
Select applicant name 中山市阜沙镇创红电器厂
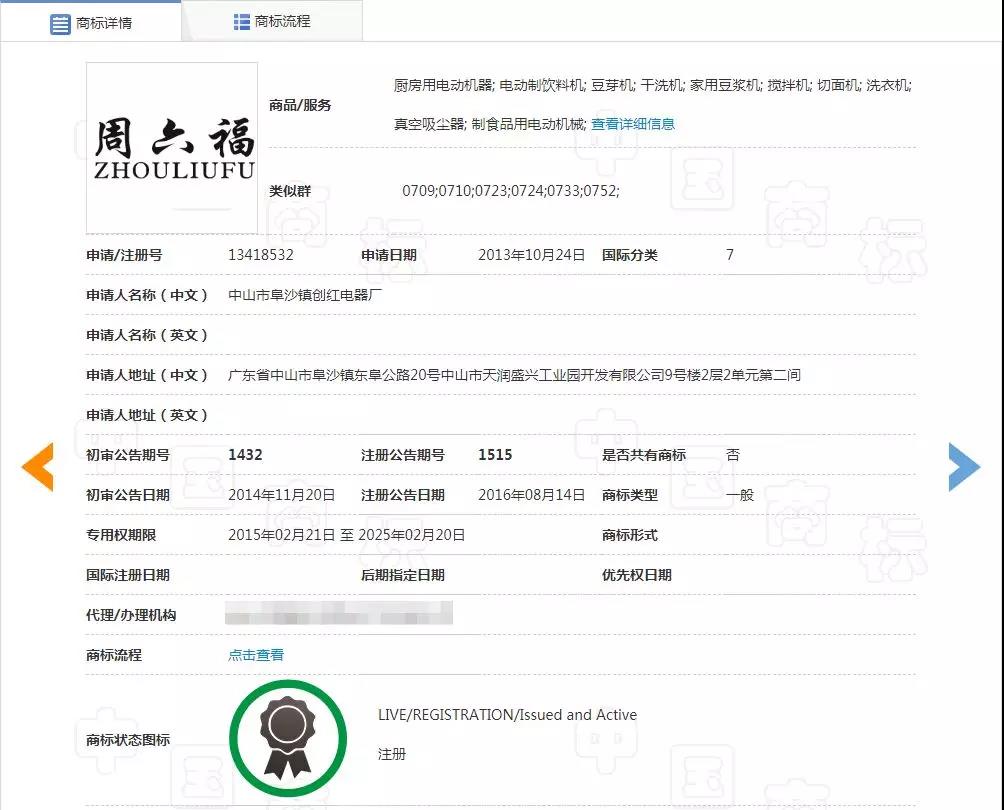305,295
